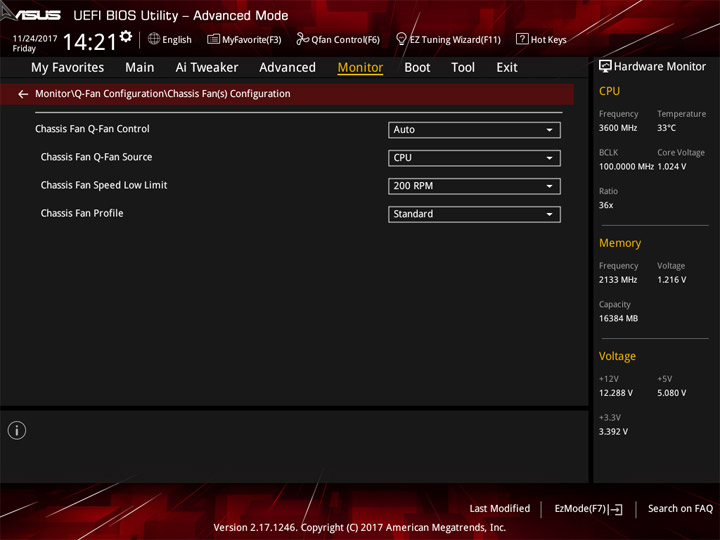Click Memory frequency value 2133 MHz

tap(618, 280)
